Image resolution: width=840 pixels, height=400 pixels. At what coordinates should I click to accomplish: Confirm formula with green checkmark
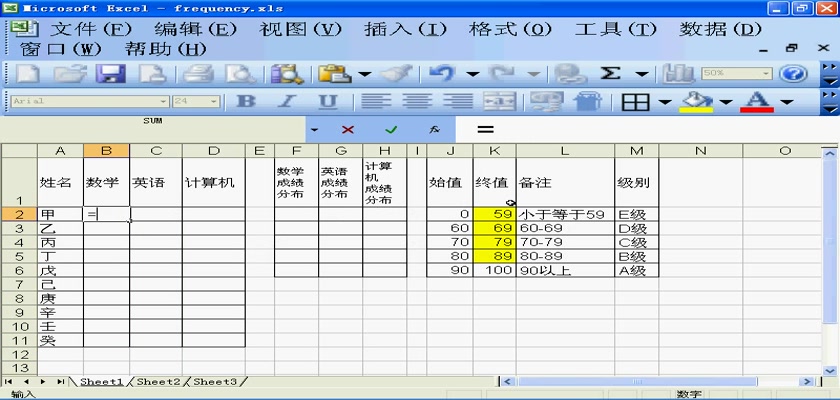point(391,130)
